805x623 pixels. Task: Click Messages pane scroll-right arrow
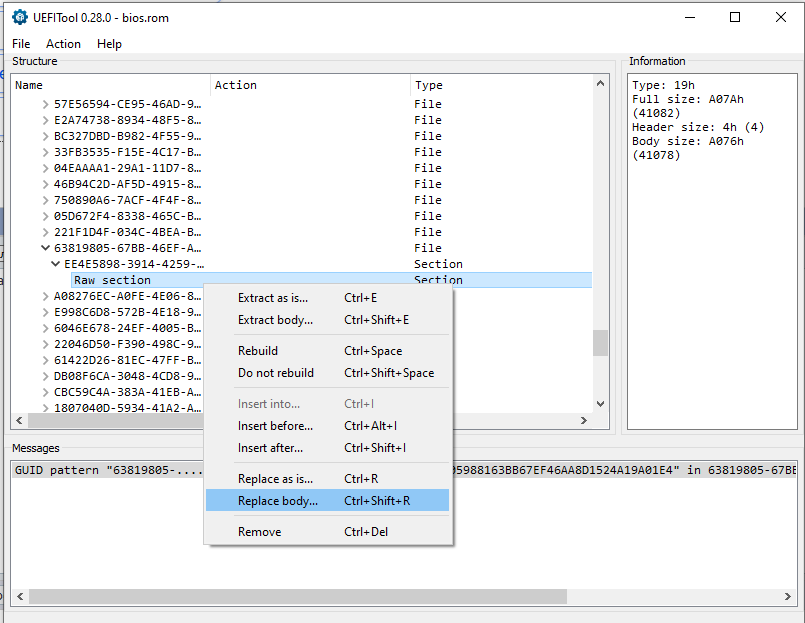click(788, 596)
